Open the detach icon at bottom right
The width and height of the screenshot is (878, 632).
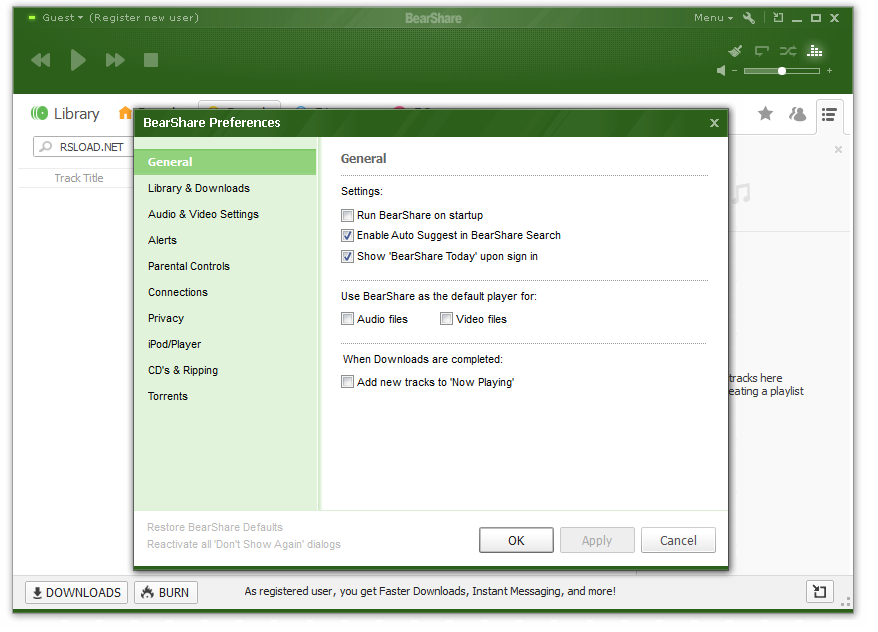820,591
